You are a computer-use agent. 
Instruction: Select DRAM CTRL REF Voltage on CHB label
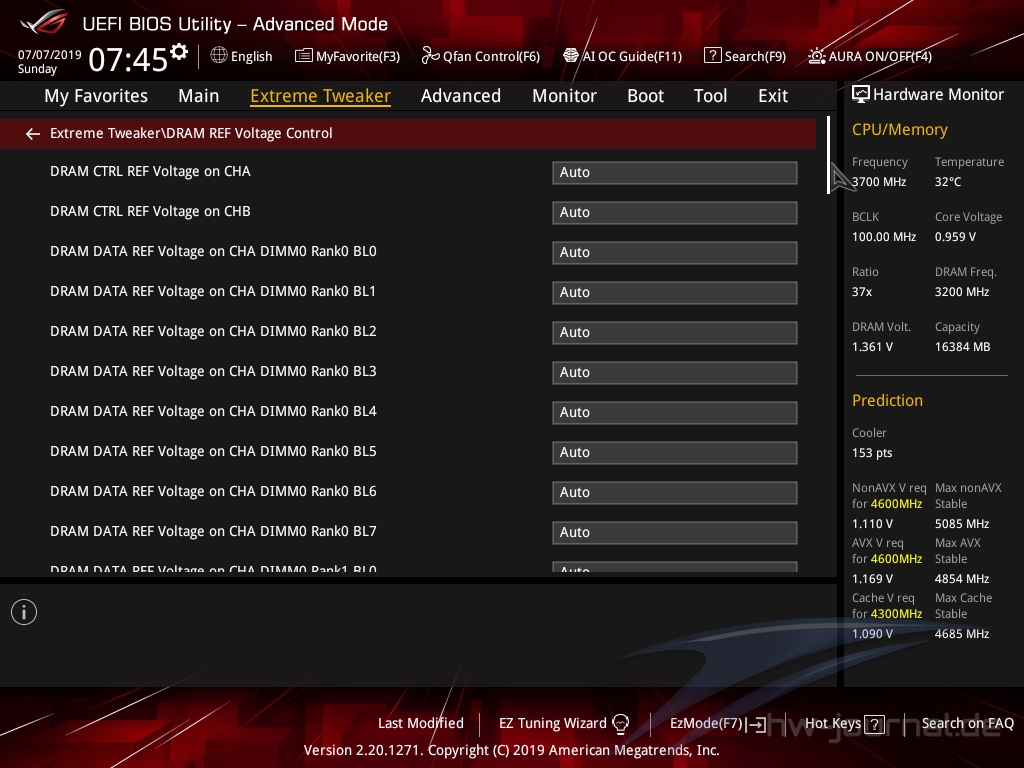click(x=150, y=211)
